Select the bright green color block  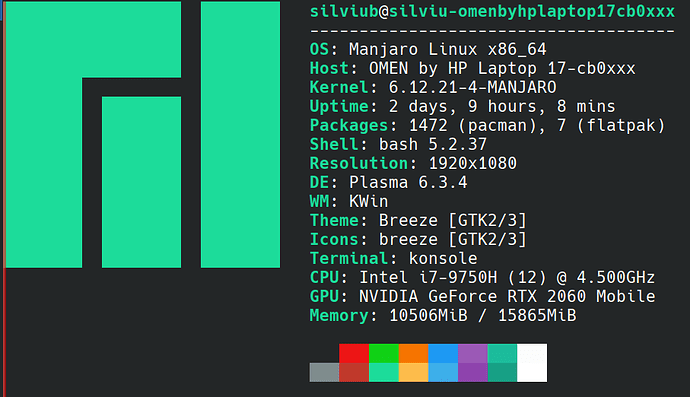[x=384, y=353]
